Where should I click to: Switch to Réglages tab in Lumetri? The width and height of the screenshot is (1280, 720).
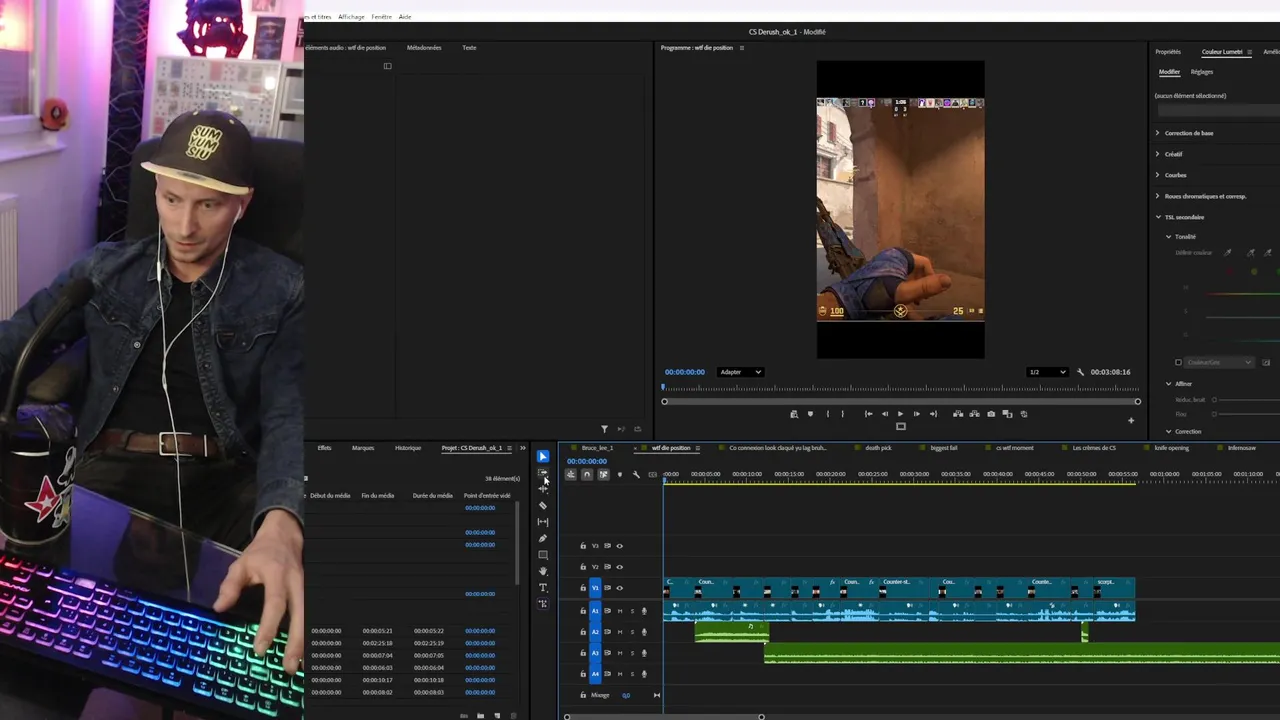click(x=1202, y=72)
